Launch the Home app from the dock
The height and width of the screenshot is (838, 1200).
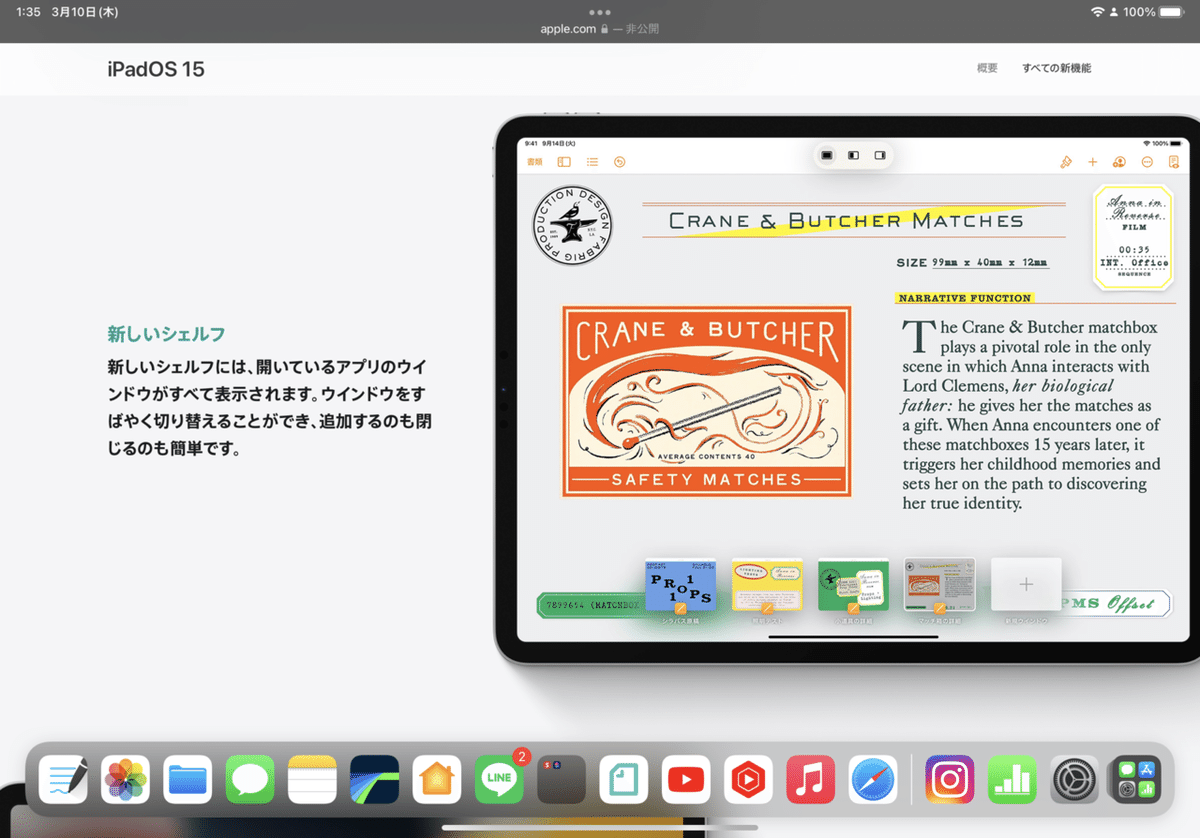point(437,780)
